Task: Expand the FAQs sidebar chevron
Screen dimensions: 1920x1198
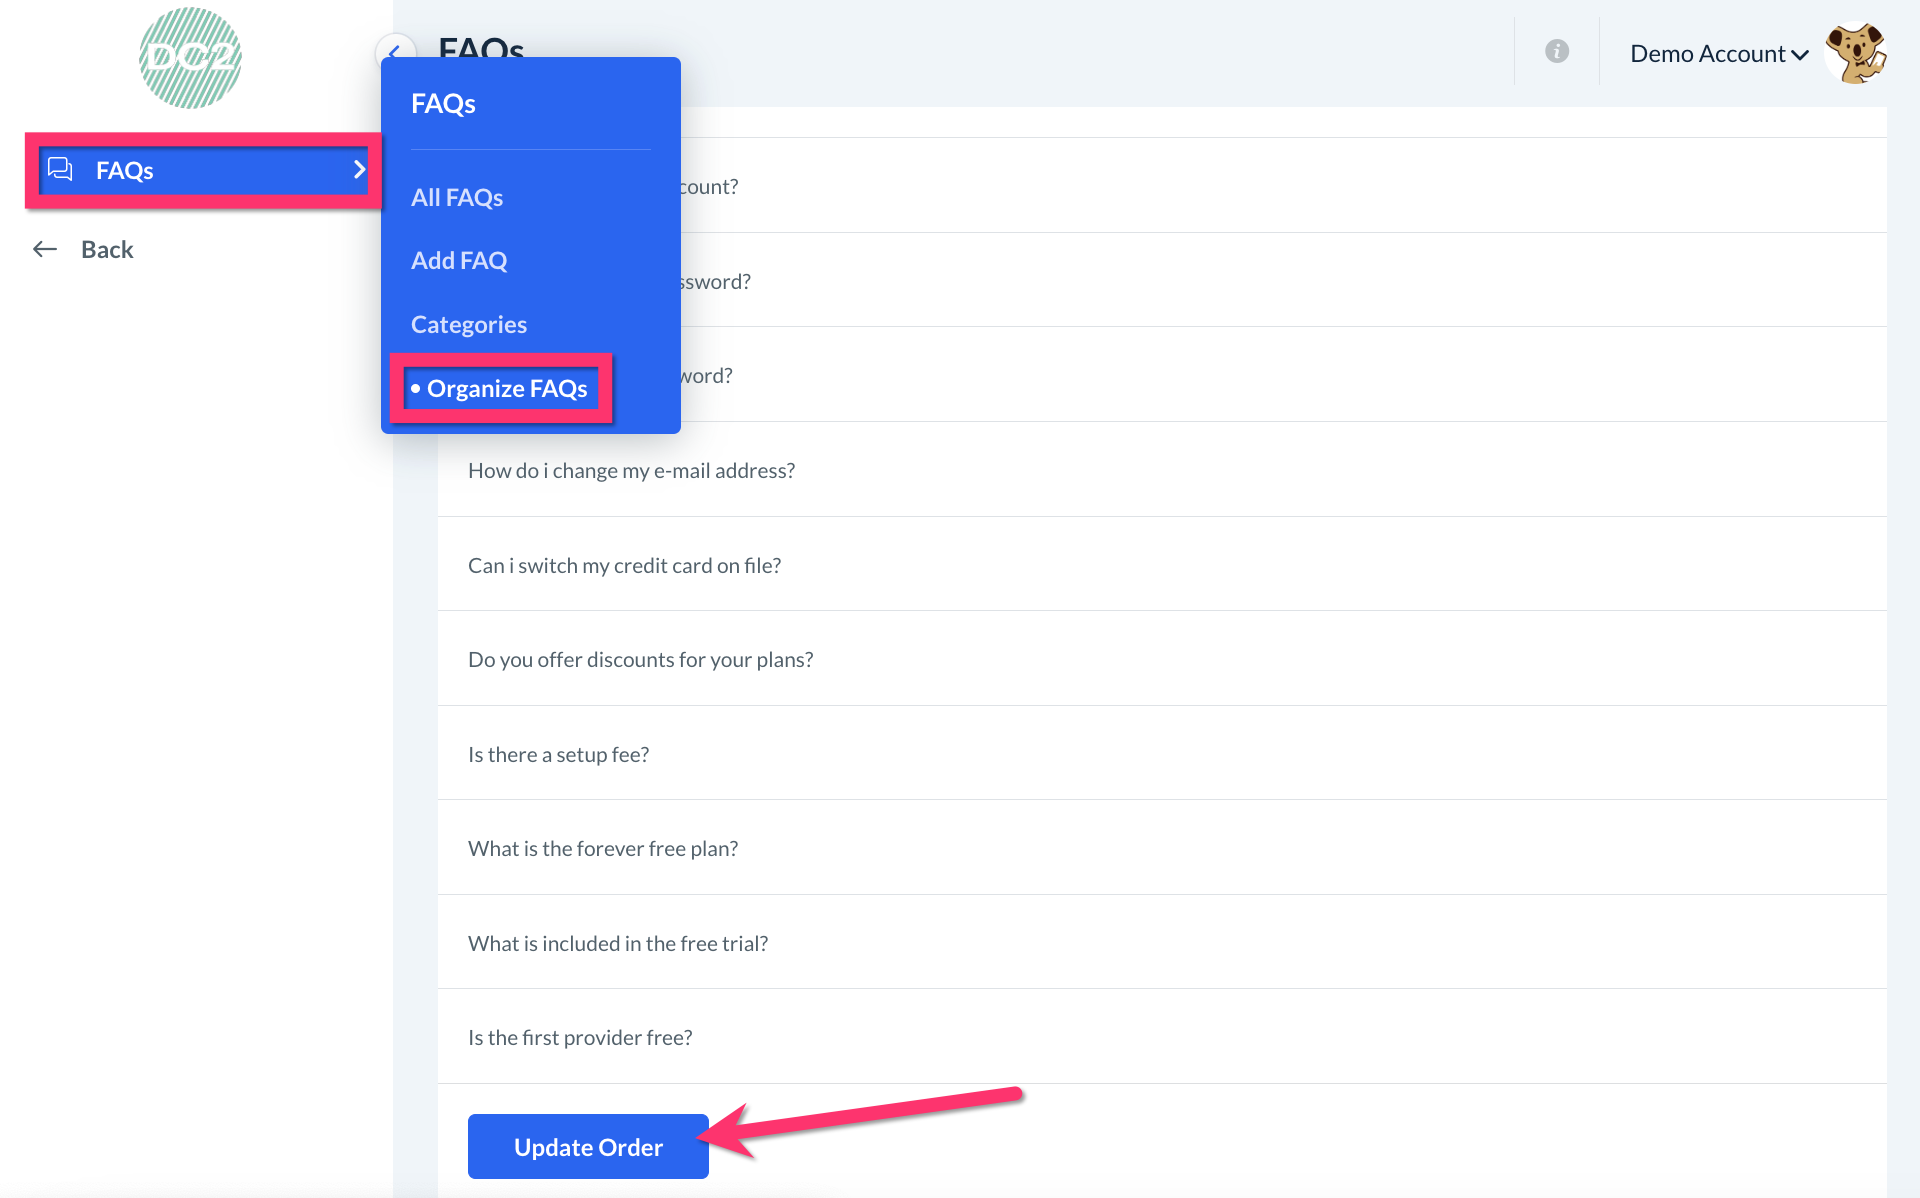Action: coord(359,169)
